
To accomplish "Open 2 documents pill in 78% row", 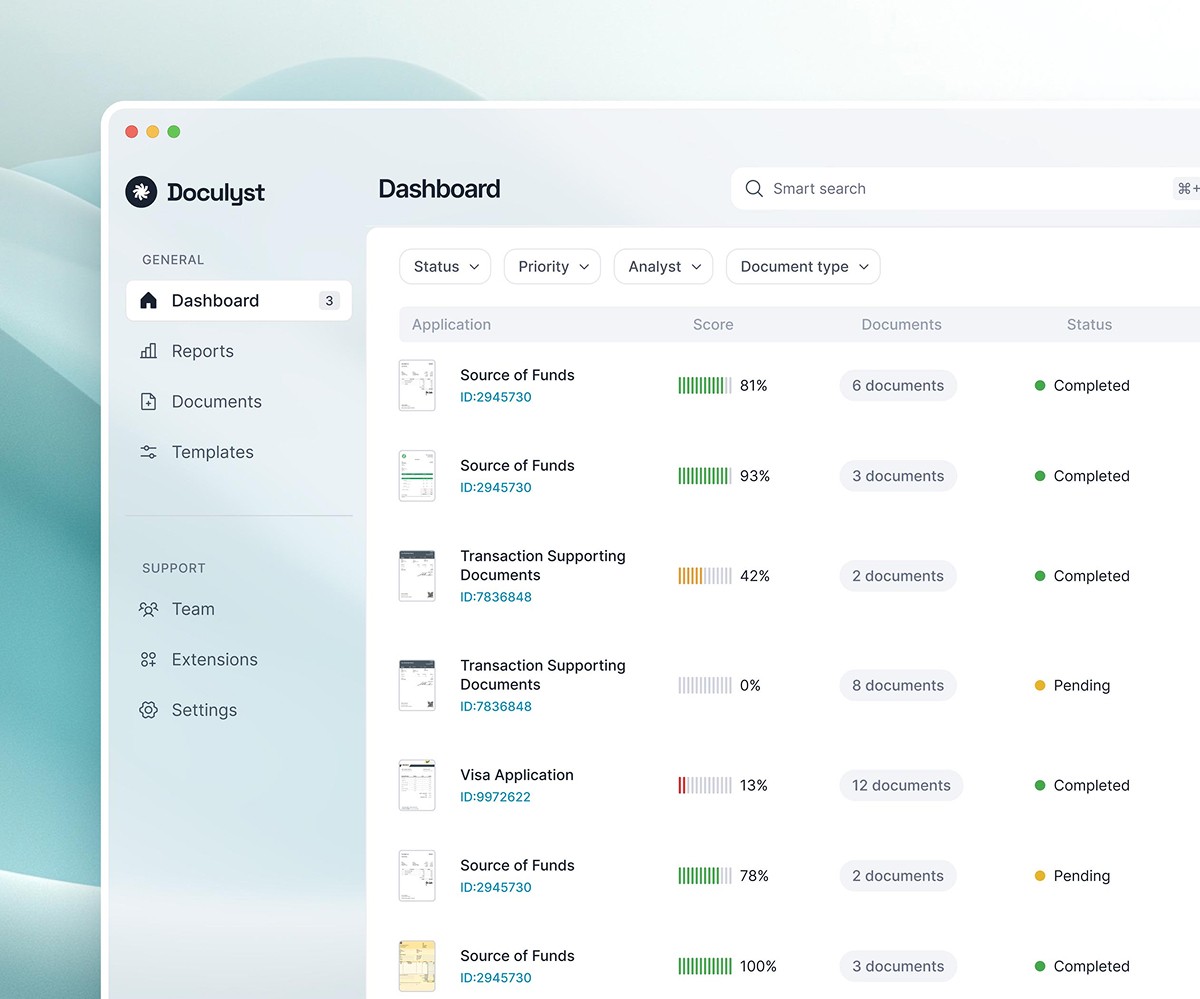I will pos(898,876).
